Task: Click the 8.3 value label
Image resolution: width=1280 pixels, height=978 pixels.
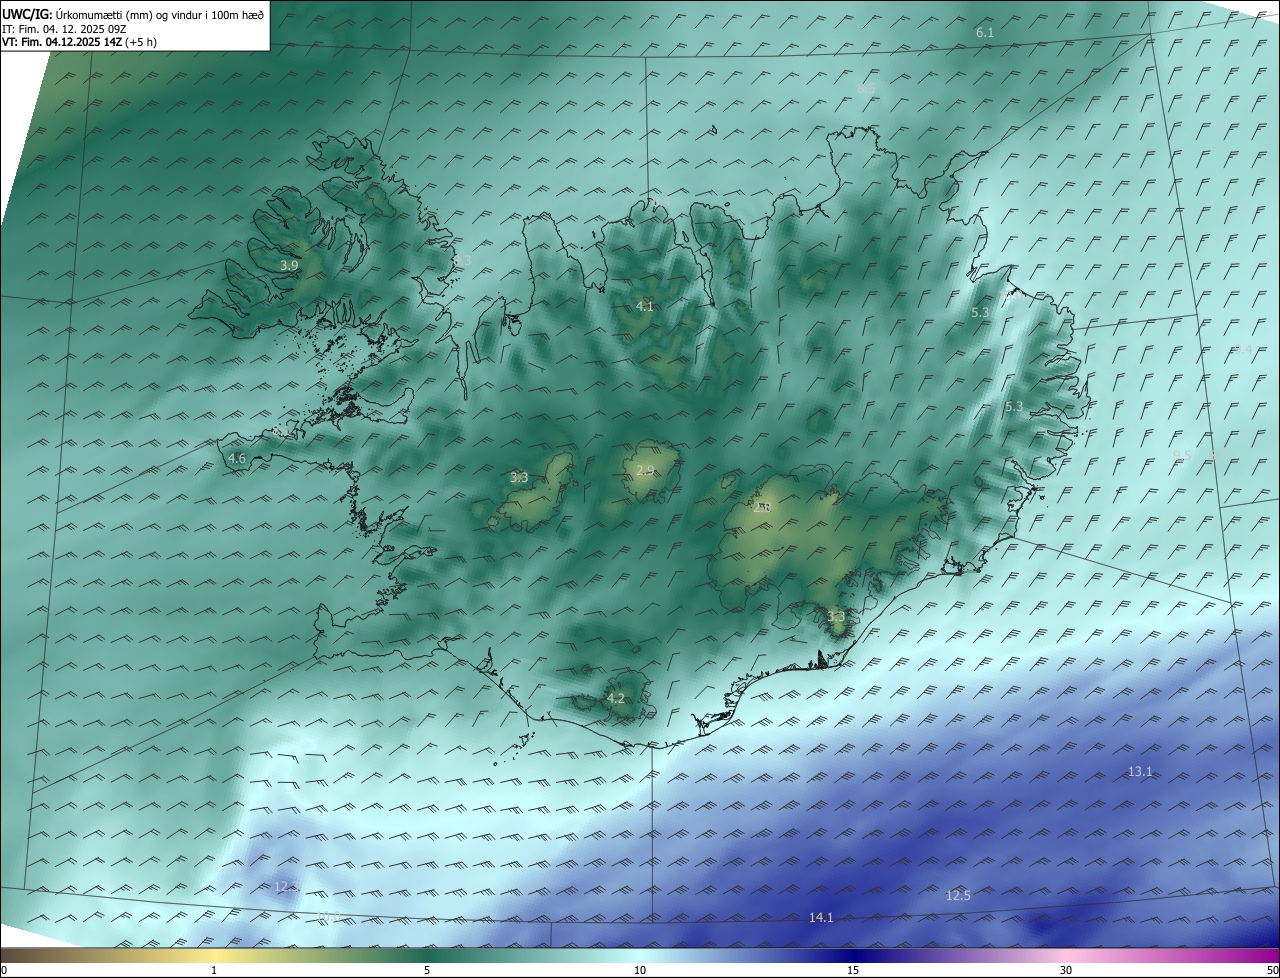Action: pos(462,260)
